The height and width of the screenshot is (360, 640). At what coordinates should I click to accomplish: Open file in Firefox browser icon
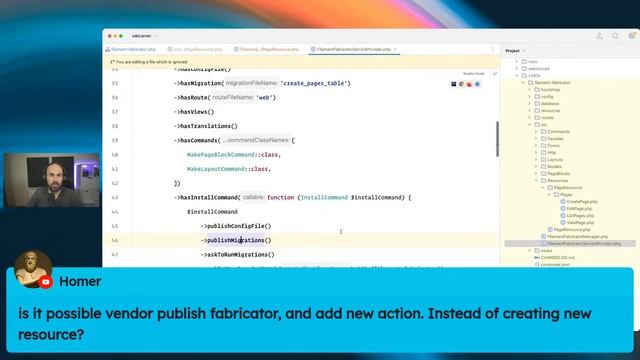469,84
